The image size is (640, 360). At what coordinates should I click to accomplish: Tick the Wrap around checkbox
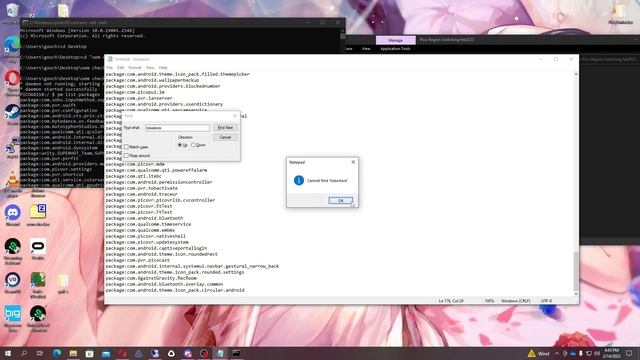coord(127,156)
